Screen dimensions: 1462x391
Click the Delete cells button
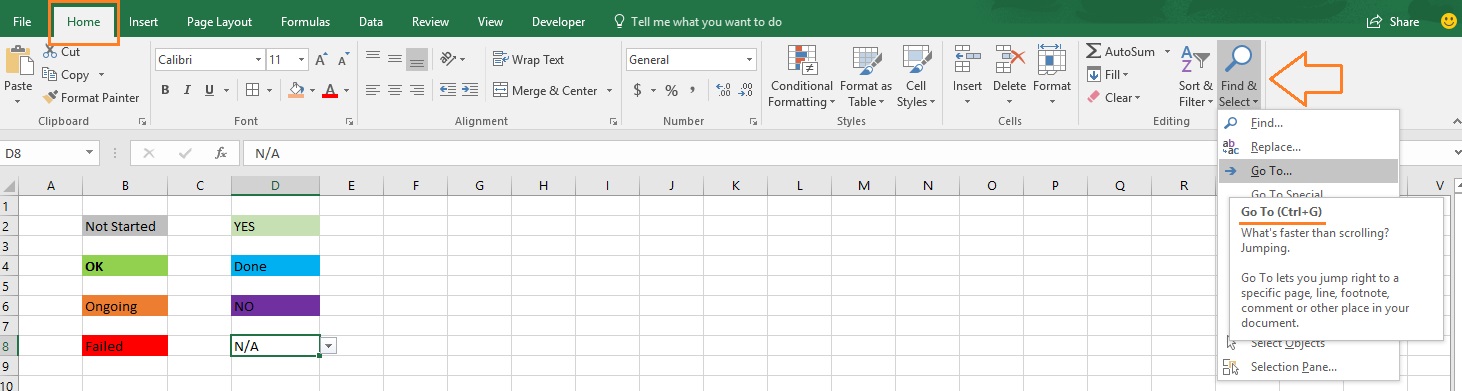click(x=1009, y=76)
